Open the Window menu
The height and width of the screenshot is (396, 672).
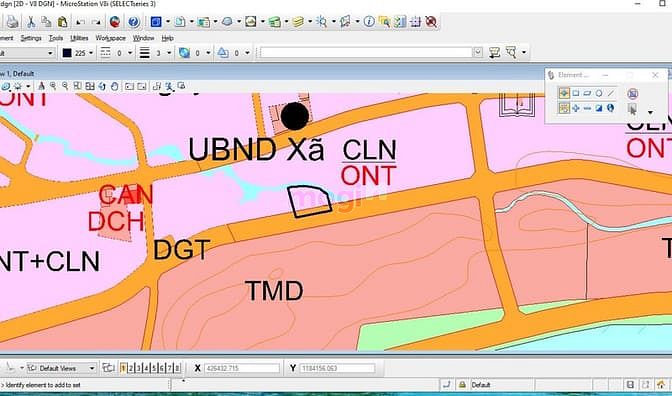(143, 38)
